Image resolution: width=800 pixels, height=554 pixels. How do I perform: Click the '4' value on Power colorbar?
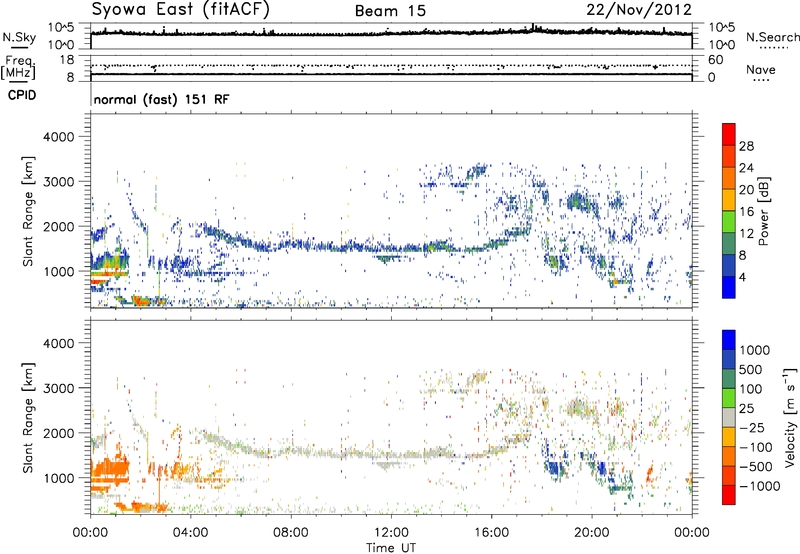click(742, 277)
